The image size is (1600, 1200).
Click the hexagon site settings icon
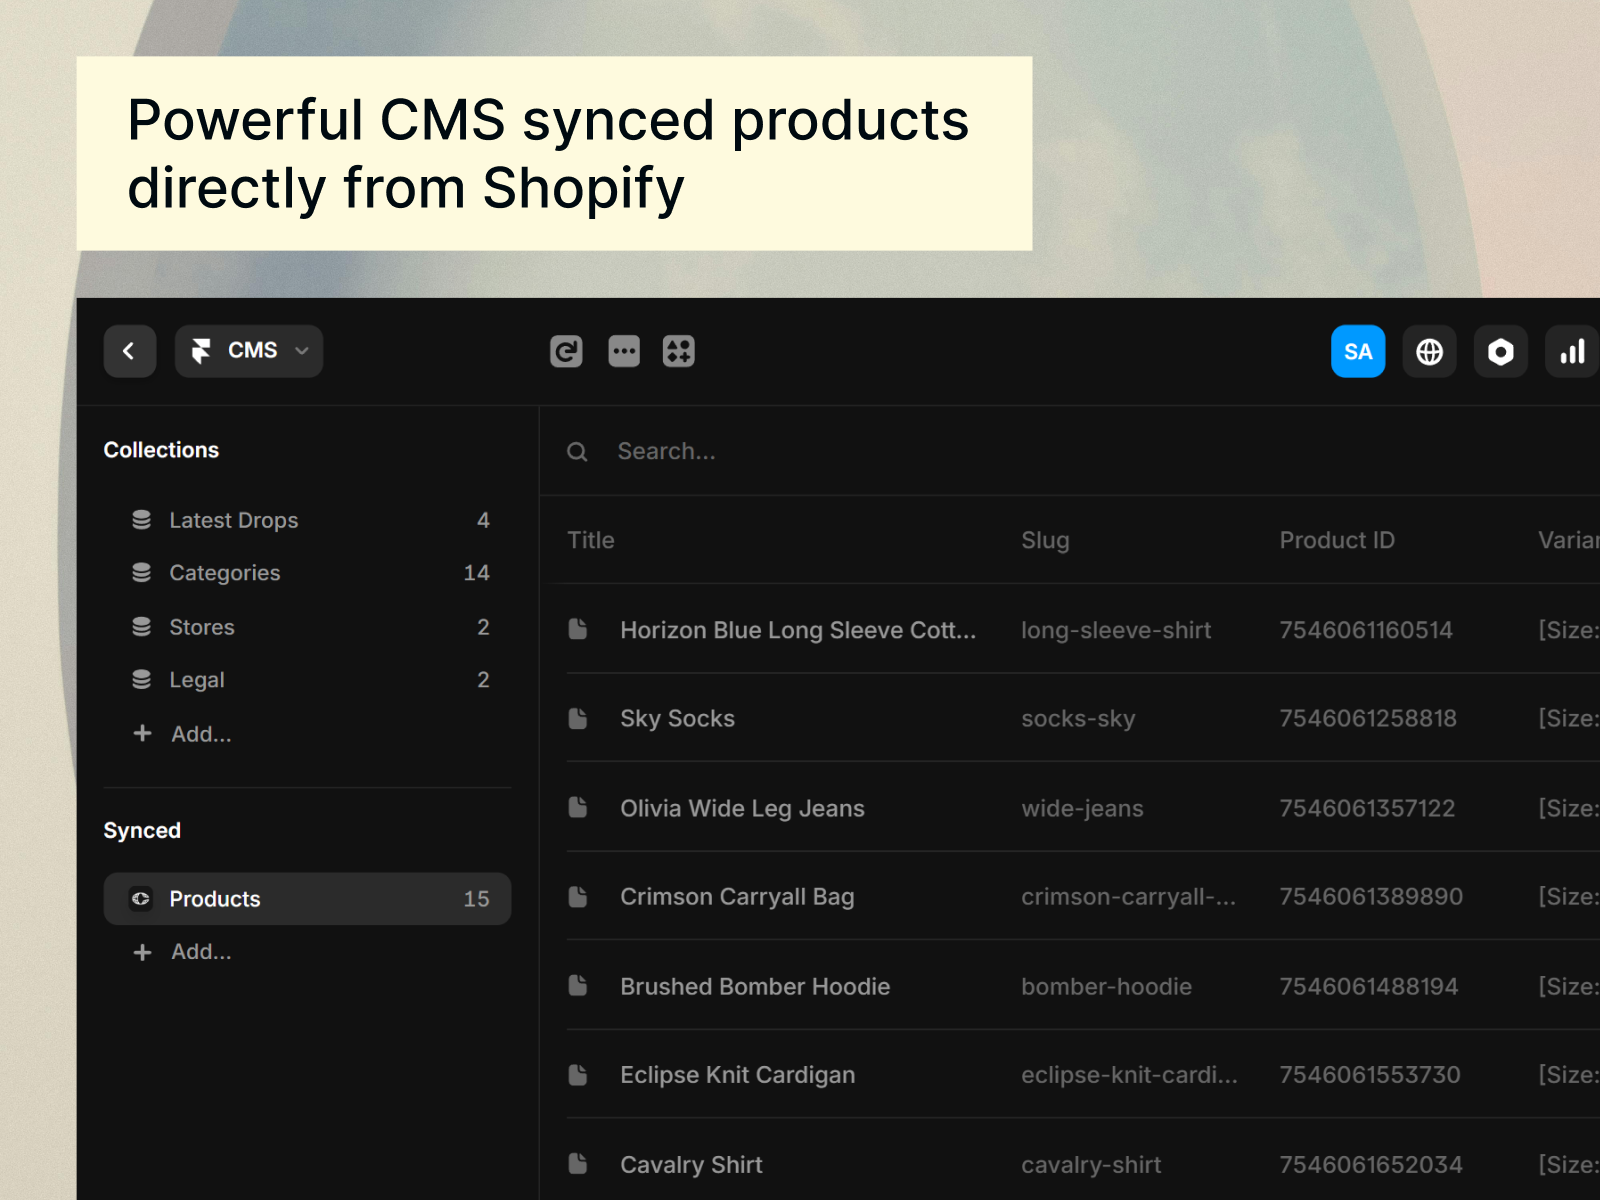(x=1500, y=351)
